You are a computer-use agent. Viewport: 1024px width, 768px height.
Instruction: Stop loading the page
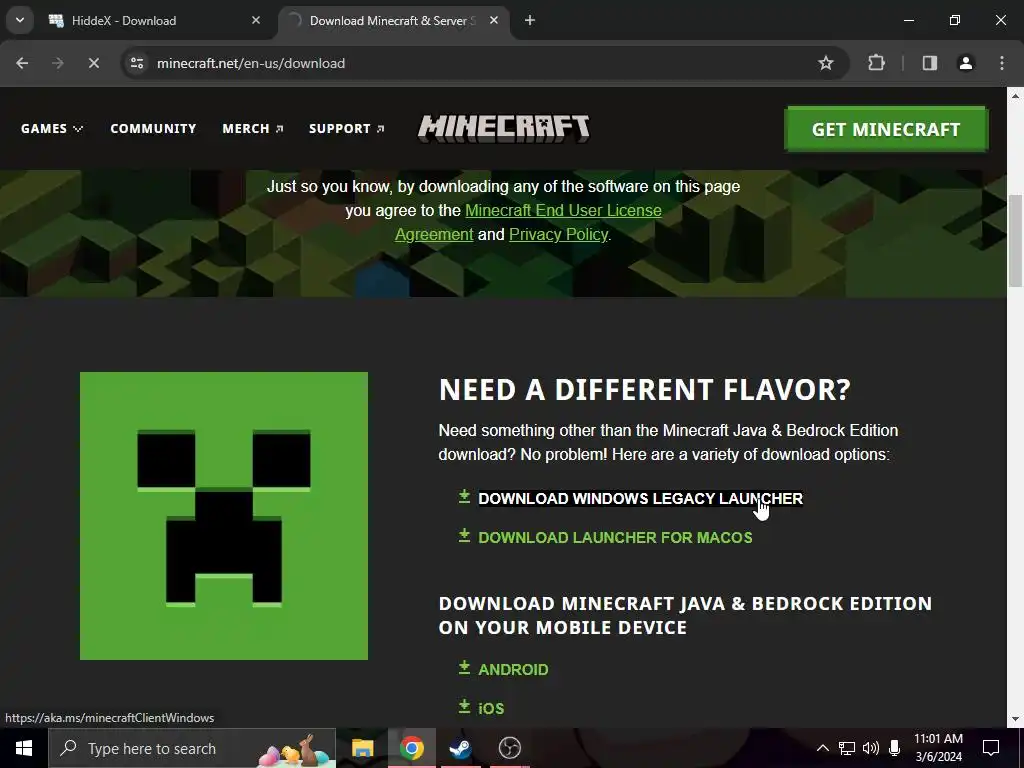(x=93, y=63)
